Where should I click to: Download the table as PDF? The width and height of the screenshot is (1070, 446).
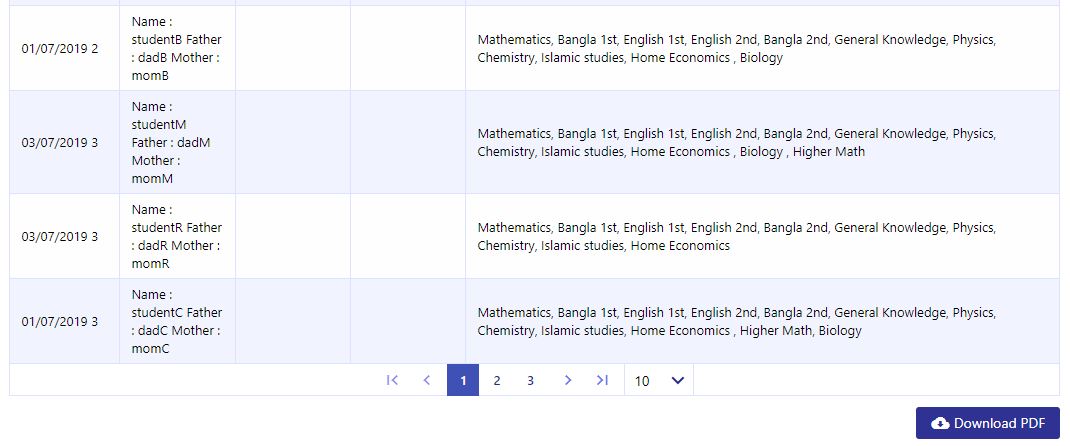click(x=987, y=423)
